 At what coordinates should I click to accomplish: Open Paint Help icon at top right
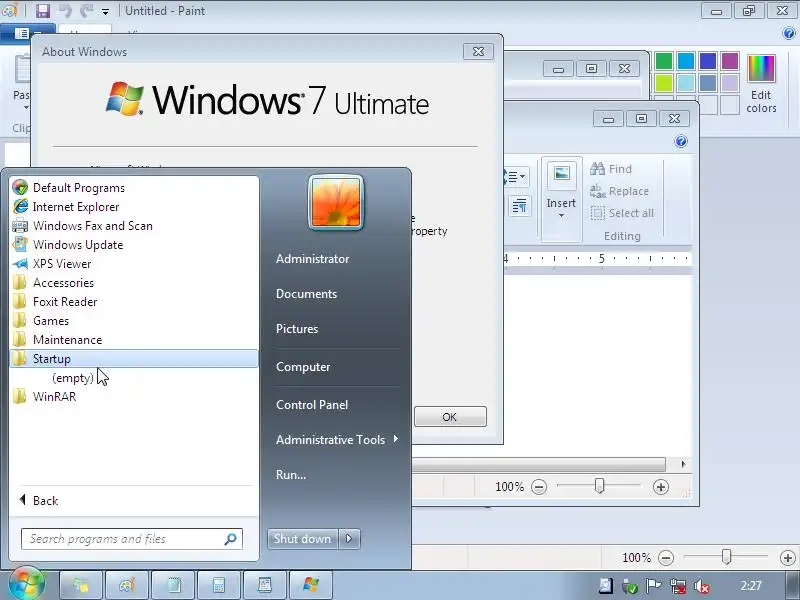pyautogui.click(x=789, y=33)
